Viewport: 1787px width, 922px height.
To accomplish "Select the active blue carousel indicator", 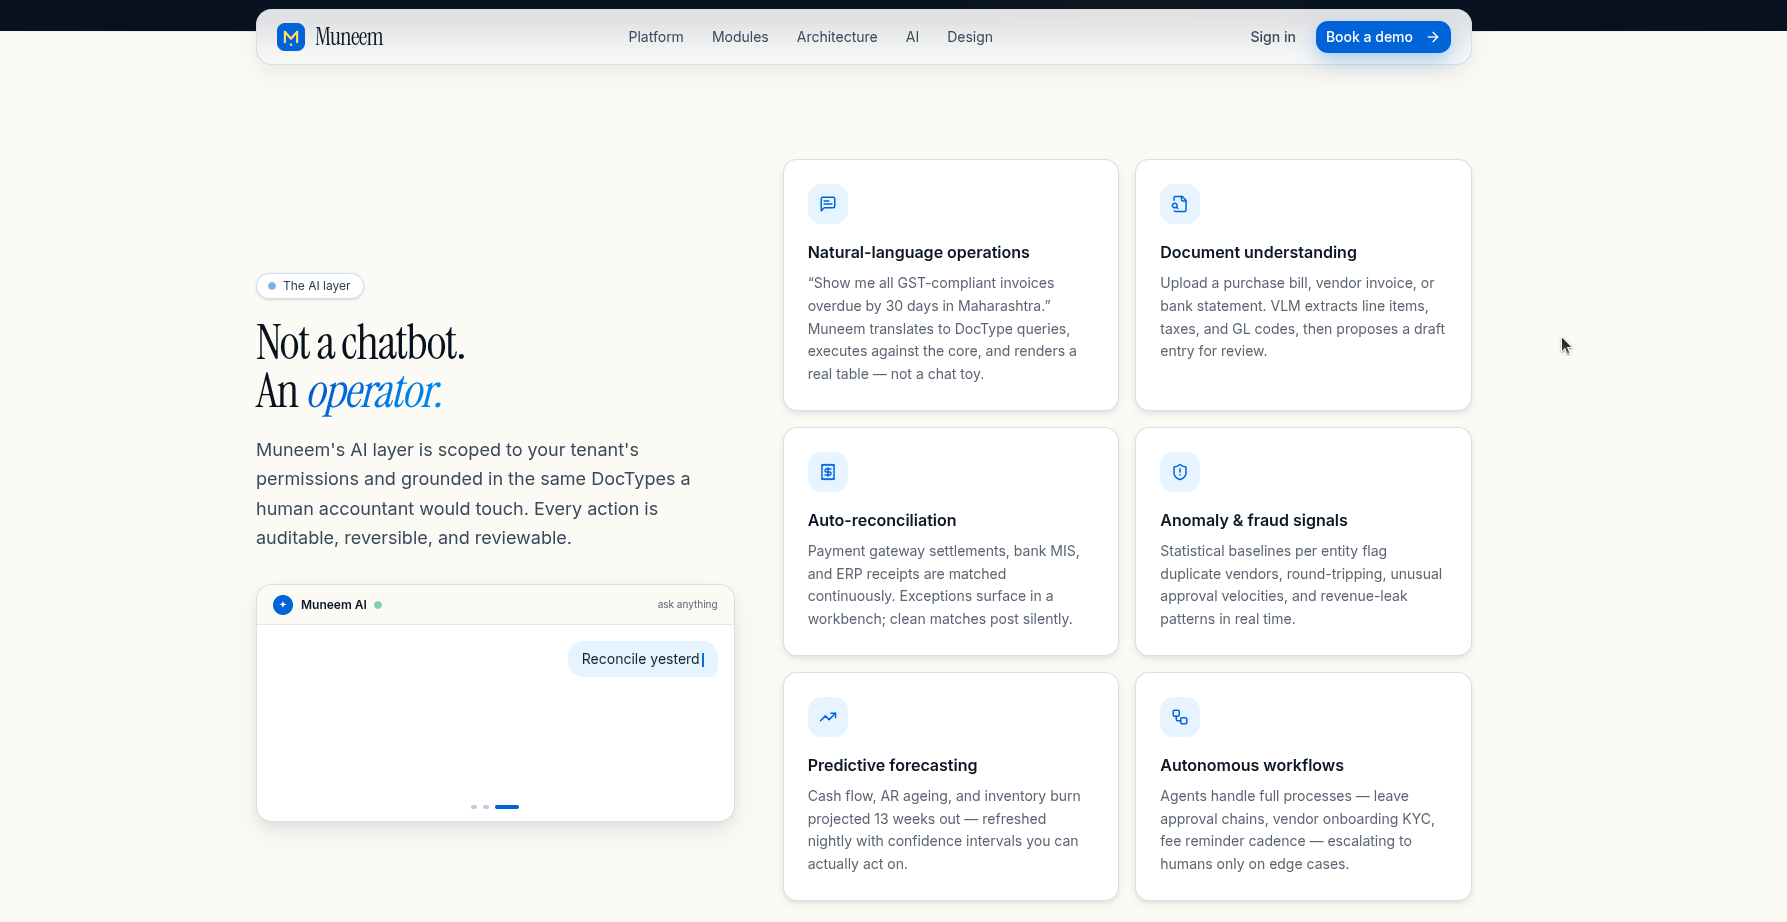I will tap(507, 807).
